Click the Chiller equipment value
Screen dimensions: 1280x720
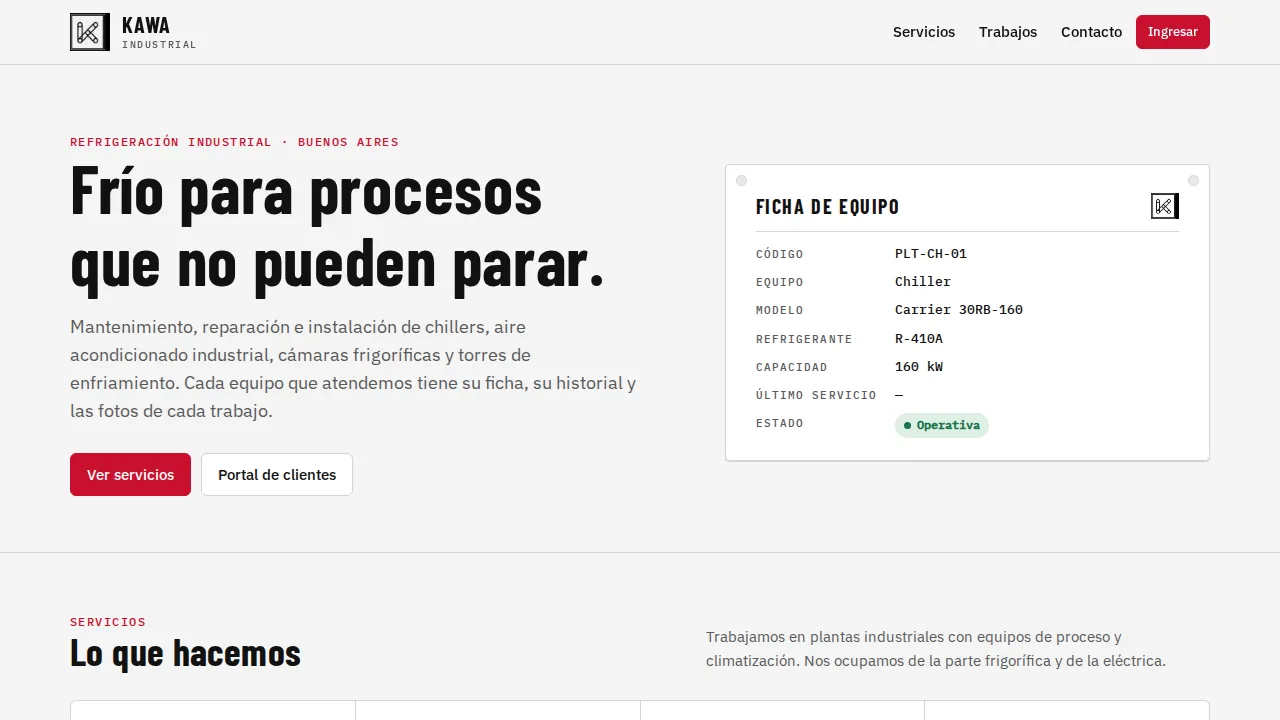(923, 282)
